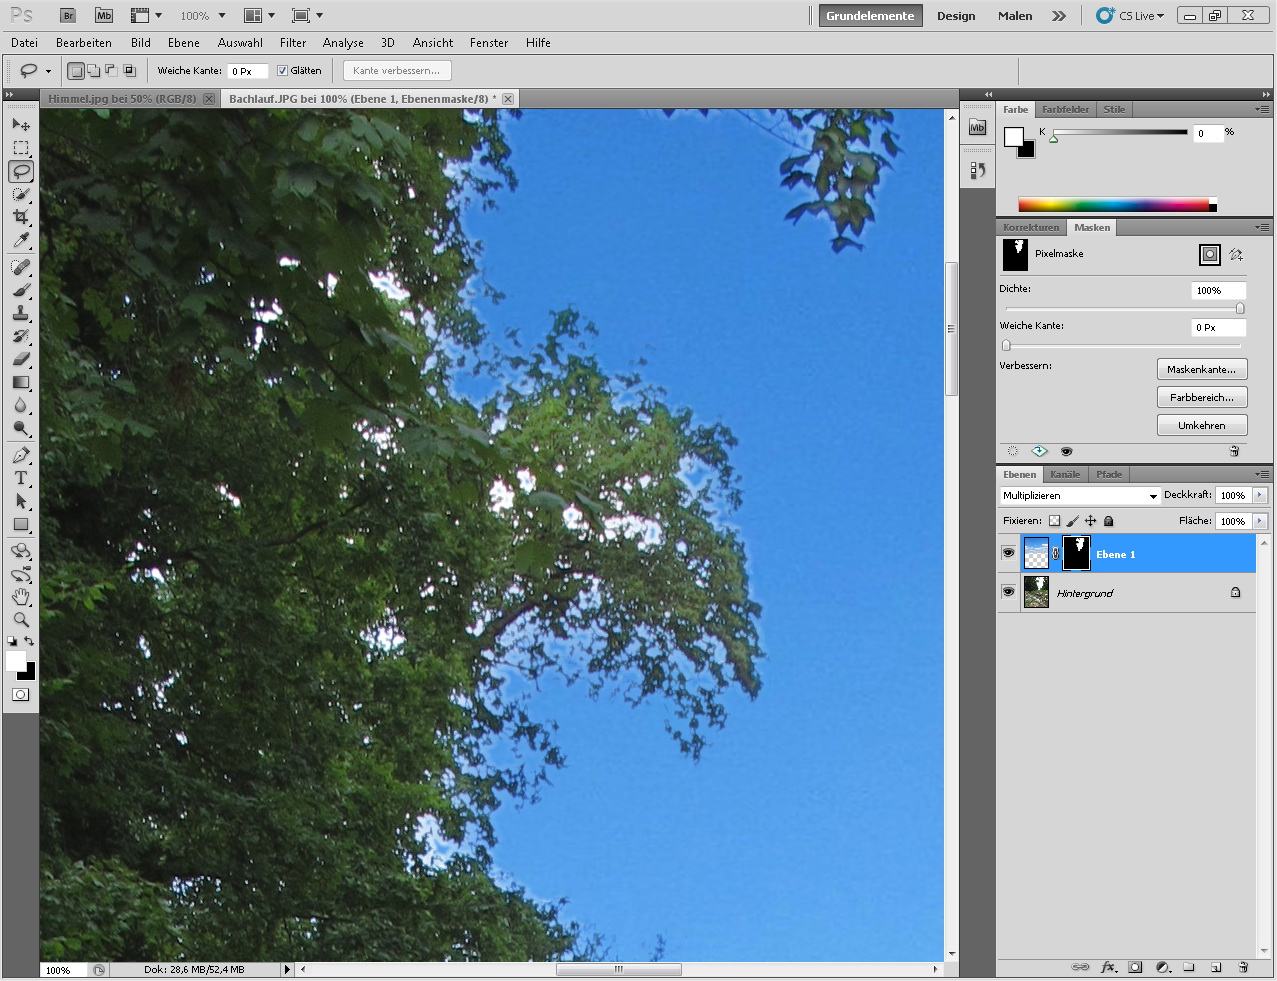The width and height of the screenshot is (1277, 981).
Task: Open the Multiplizieren blend mode dropdown
Action: point(1079,496)
